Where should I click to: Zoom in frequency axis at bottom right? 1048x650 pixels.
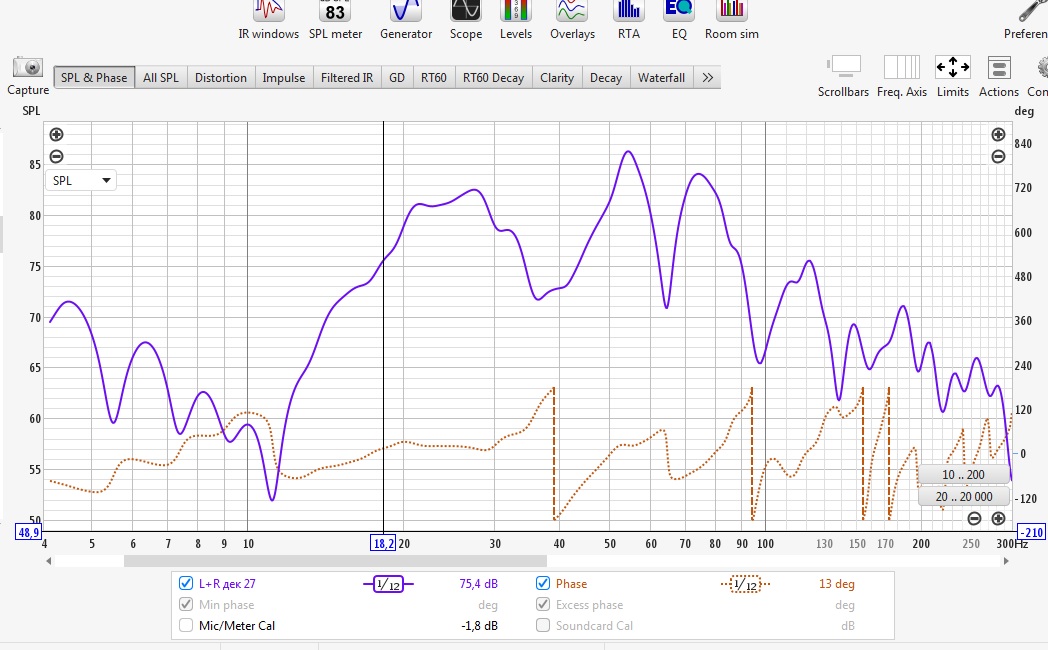point(998,518)
